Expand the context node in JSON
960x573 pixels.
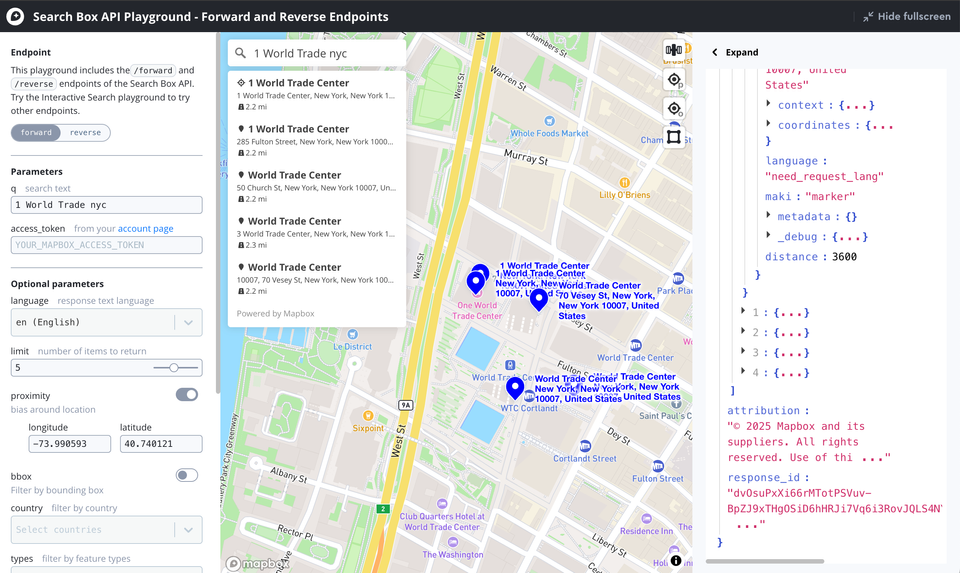click(768, 104)
